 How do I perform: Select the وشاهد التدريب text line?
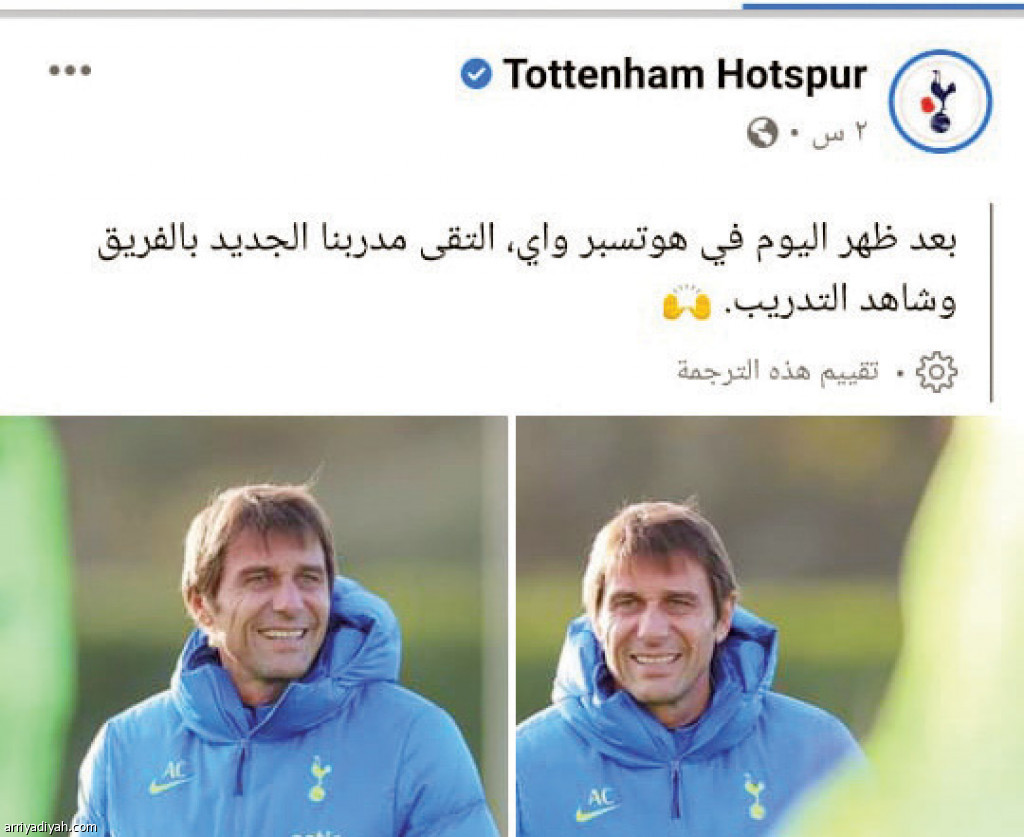[x=840, y=302]
